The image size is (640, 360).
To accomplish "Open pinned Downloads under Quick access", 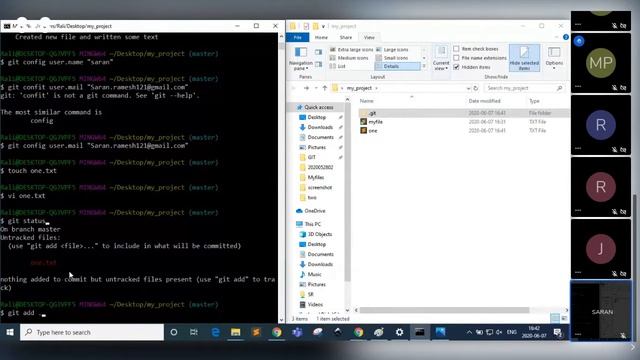I will [x=320, y=127].
